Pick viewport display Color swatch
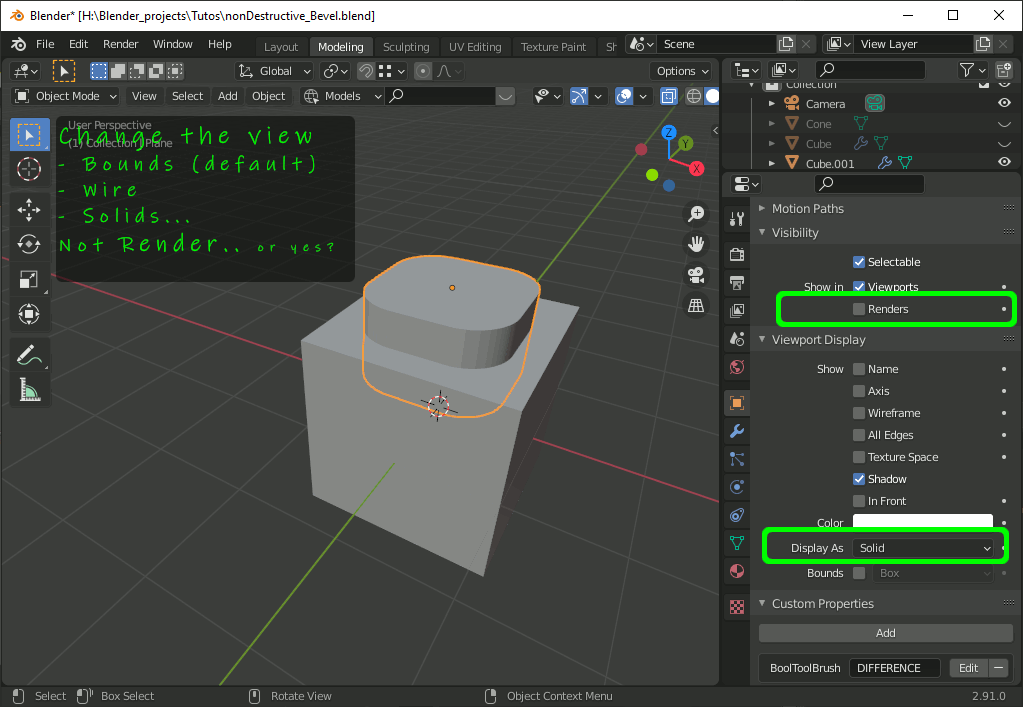 pos(923,522)
